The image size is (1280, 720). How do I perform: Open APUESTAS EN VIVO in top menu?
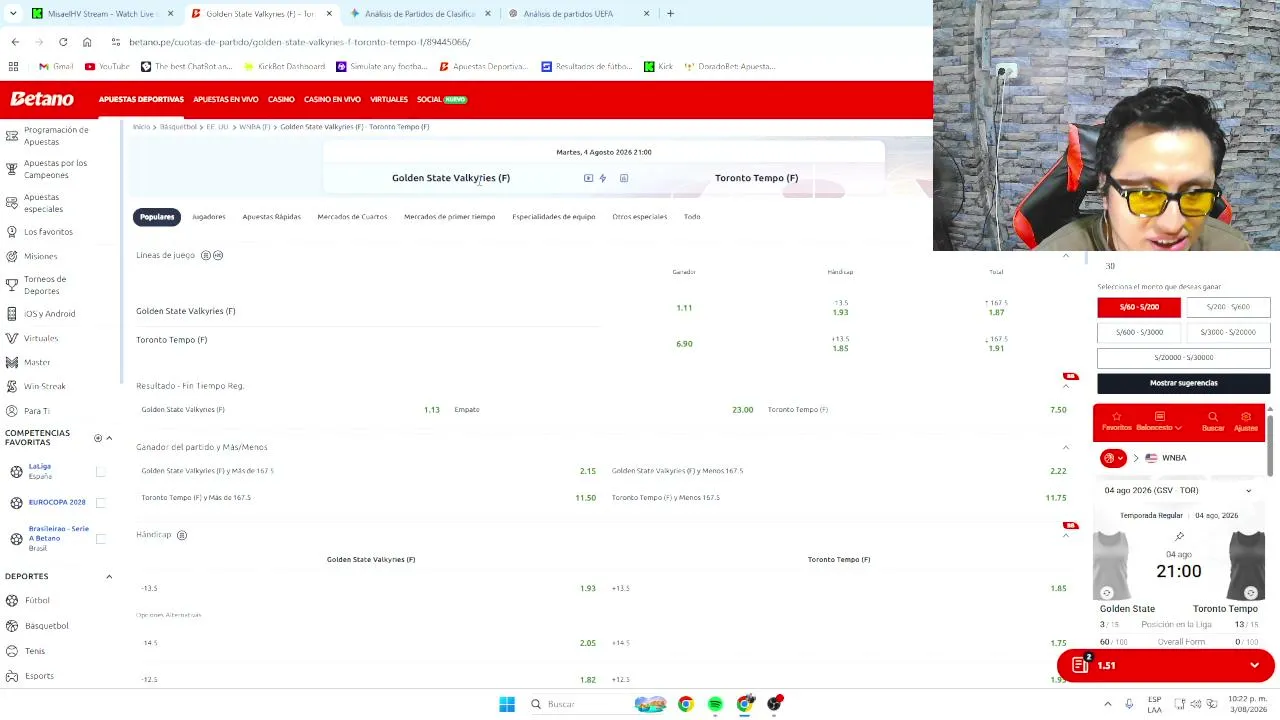225,99
